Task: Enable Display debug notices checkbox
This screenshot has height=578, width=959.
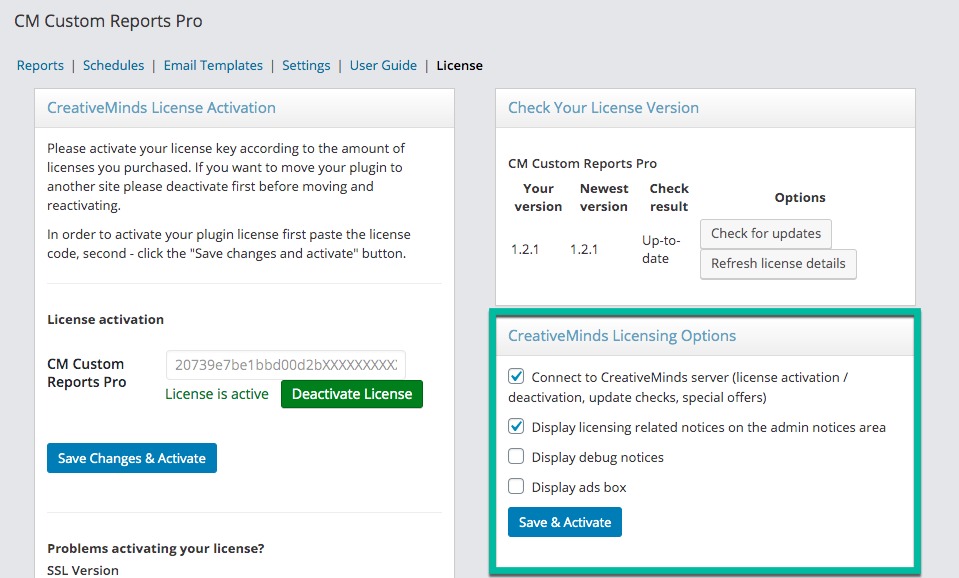Action: pyautogui.click(x=516, y=456)
